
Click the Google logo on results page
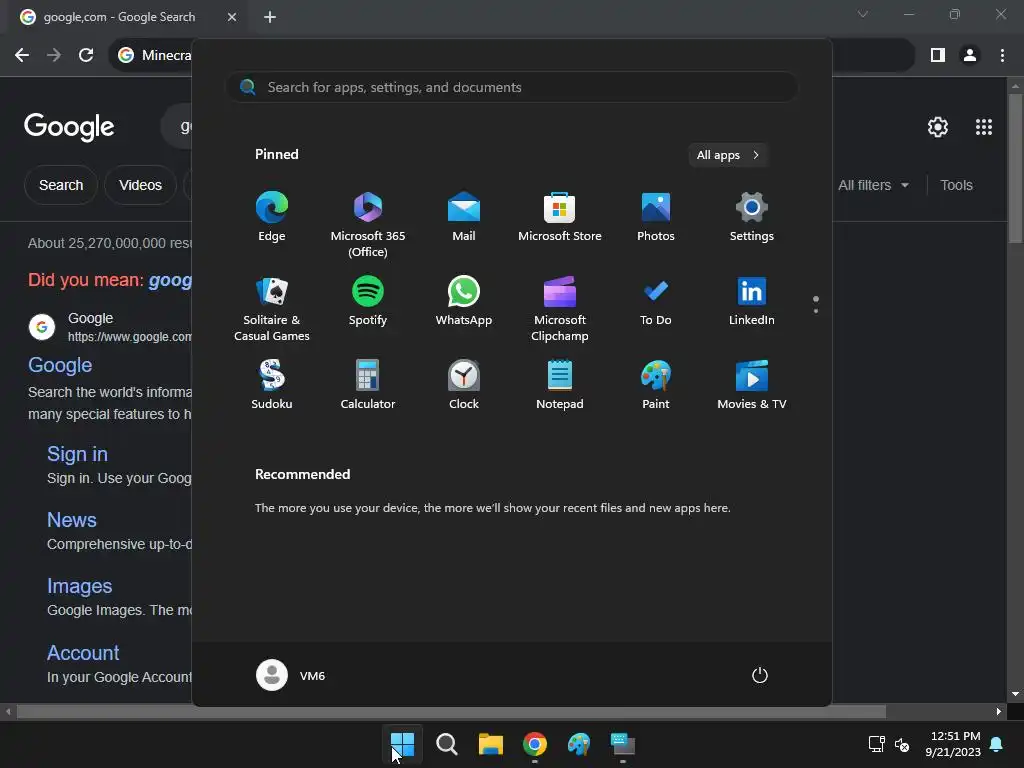pos(69,127)
